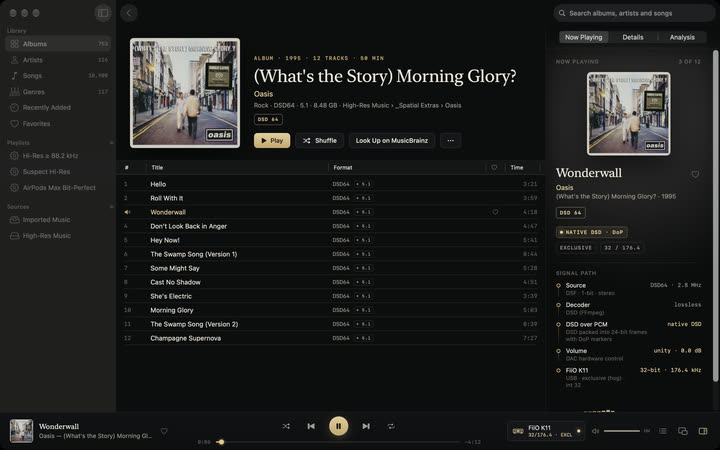Pause playback with the gold button
Image resolution: width=720 pixels, height=450 pixels.
coord(338,426)
